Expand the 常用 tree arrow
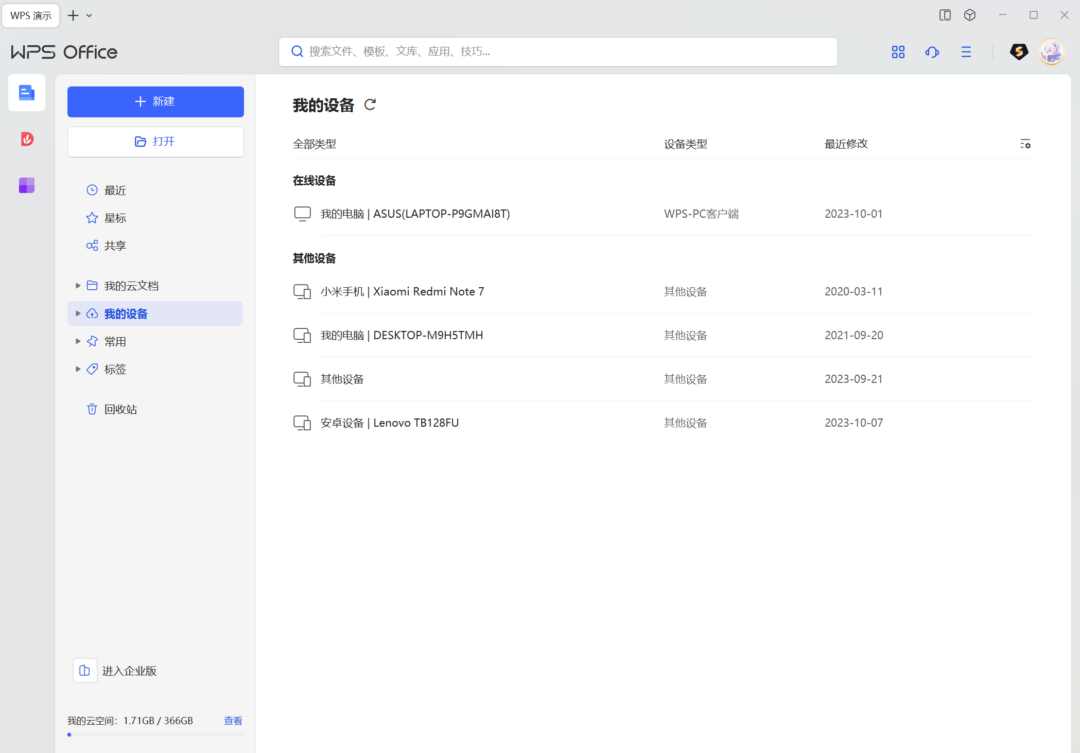1080x753 pixels. tap(79, 342)
